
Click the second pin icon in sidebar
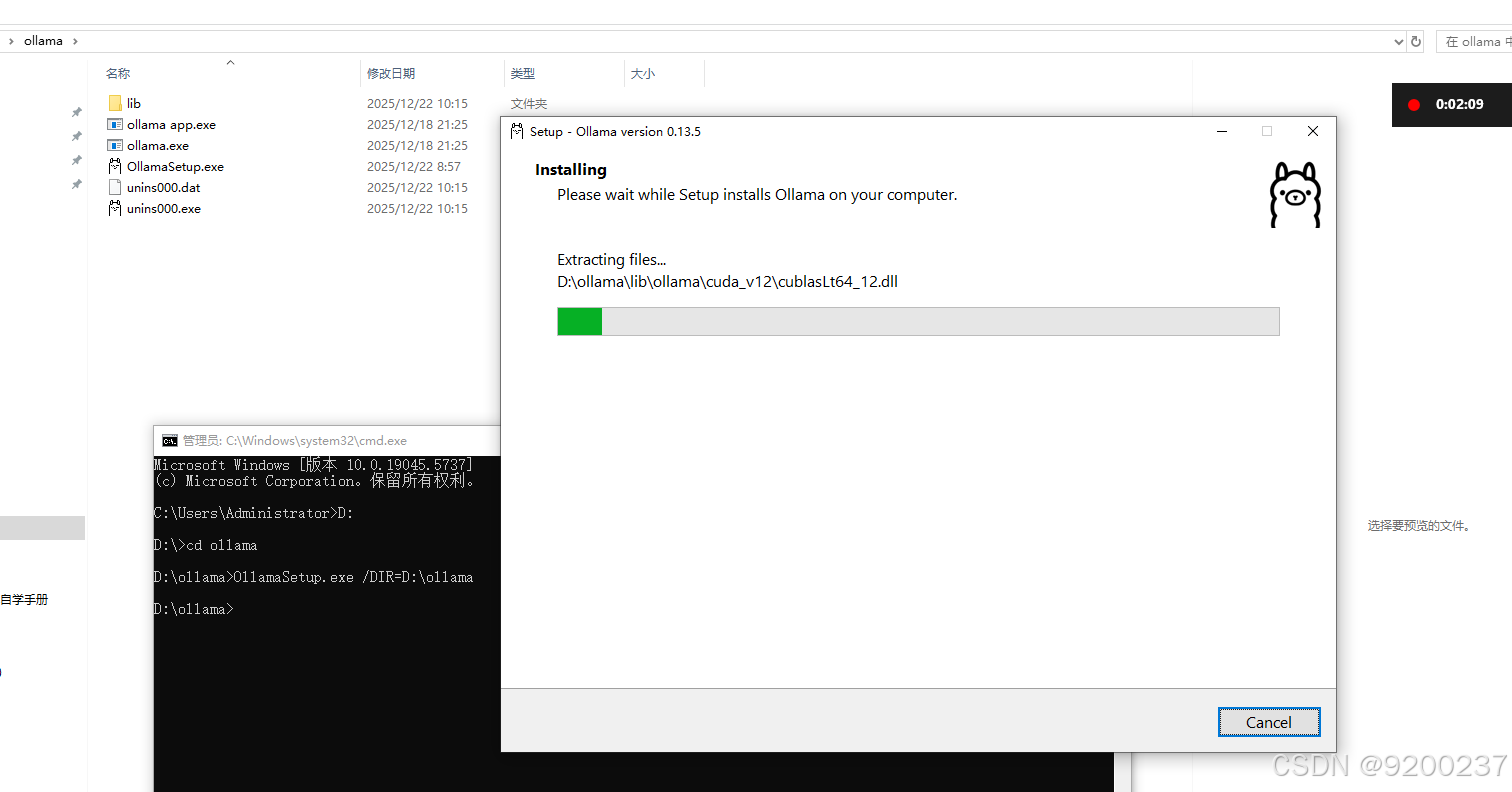tap(76, 136)
